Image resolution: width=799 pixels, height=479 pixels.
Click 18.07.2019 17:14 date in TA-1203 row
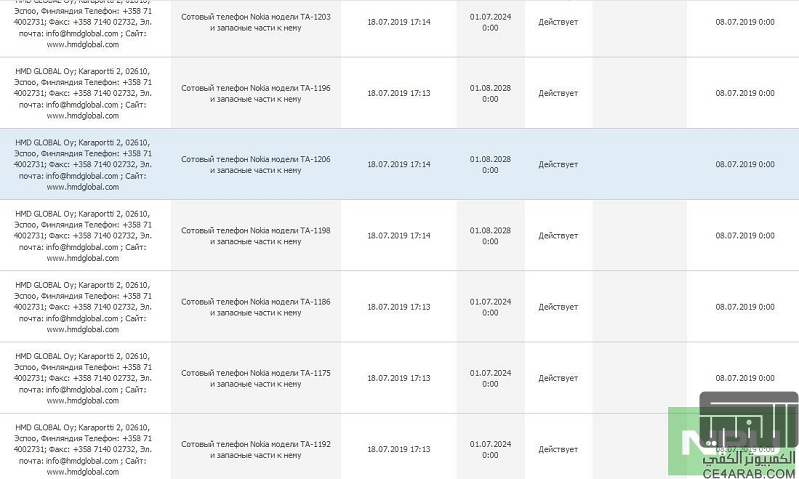click(x=398, y=22)
